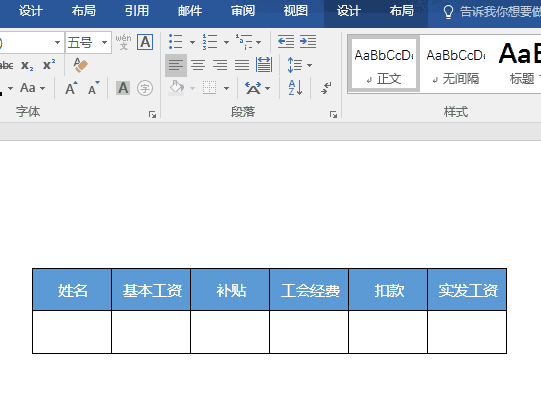Toggle character shading
Screen dimensions: 541x414
click(123, 88)
